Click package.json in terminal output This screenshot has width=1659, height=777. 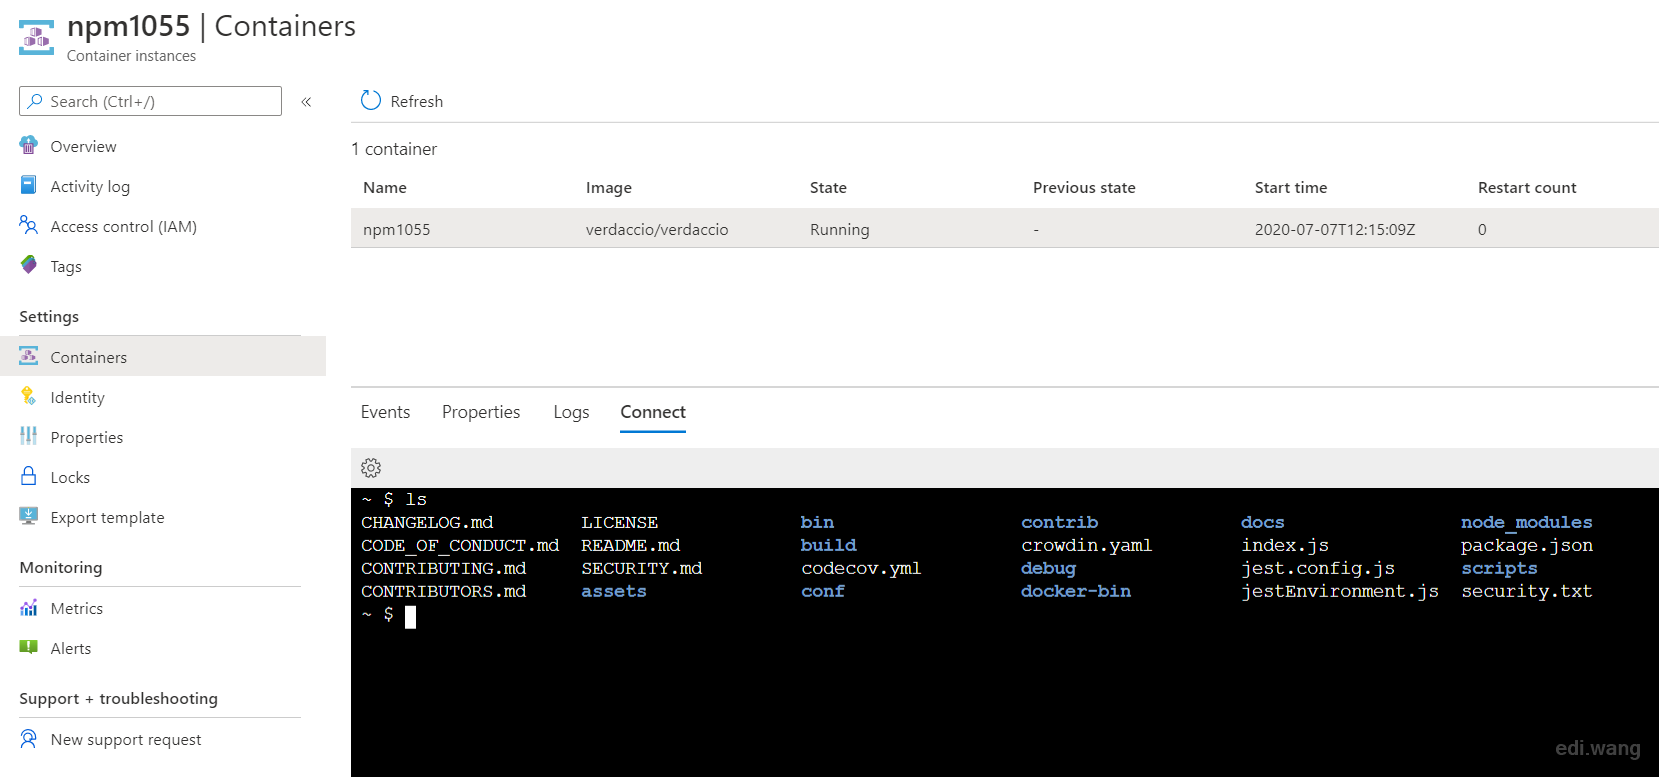(1526, 545)
